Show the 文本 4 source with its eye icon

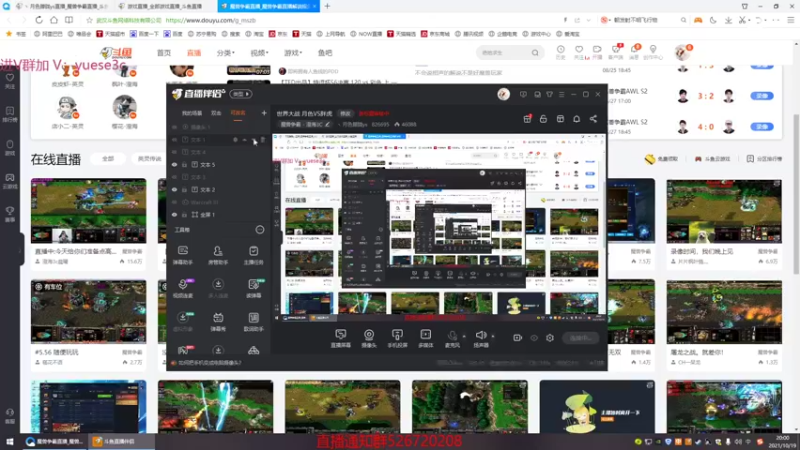point(174,152)
